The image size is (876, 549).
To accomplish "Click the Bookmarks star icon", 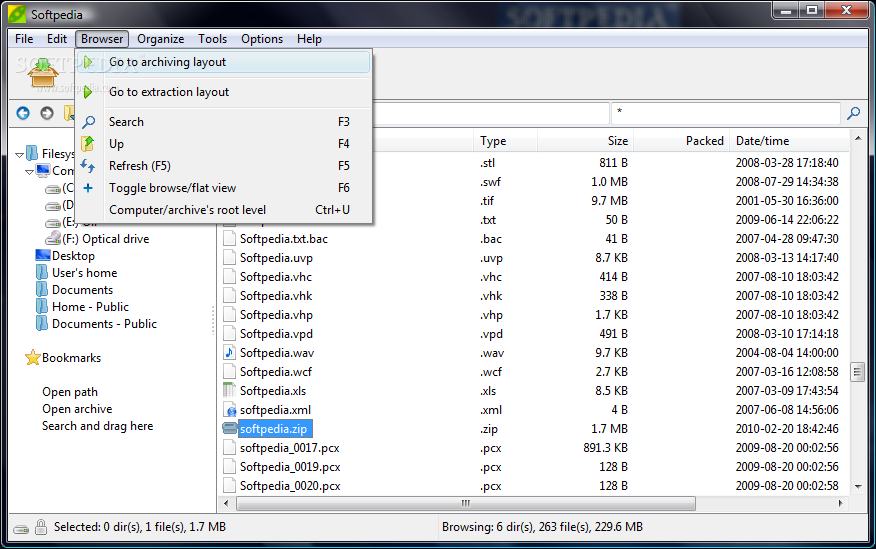I will pyautogui.click(x=33, y=357).
